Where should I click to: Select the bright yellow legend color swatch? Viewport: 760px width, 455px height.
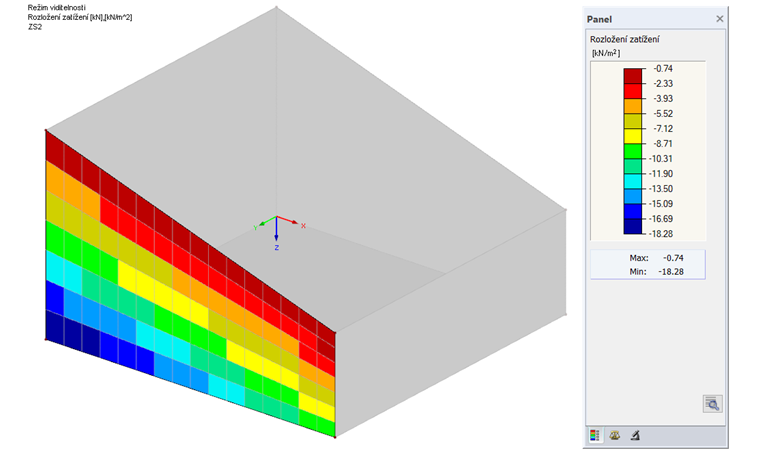(x=633, y=136)
